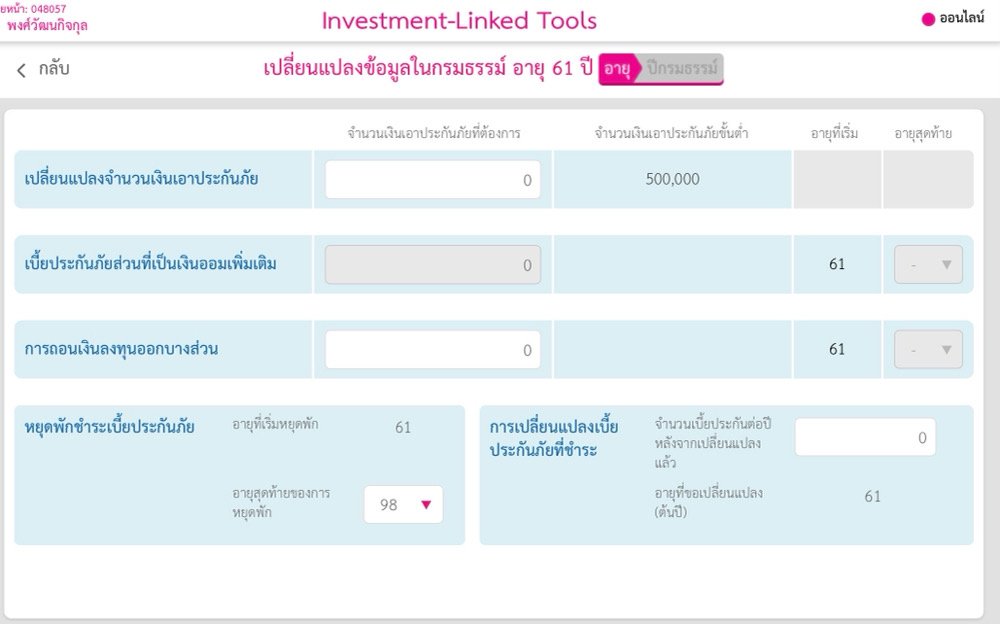Click the premium after change input field
This screenshot has height=624, width=1000.
click(x=864, y=437)
